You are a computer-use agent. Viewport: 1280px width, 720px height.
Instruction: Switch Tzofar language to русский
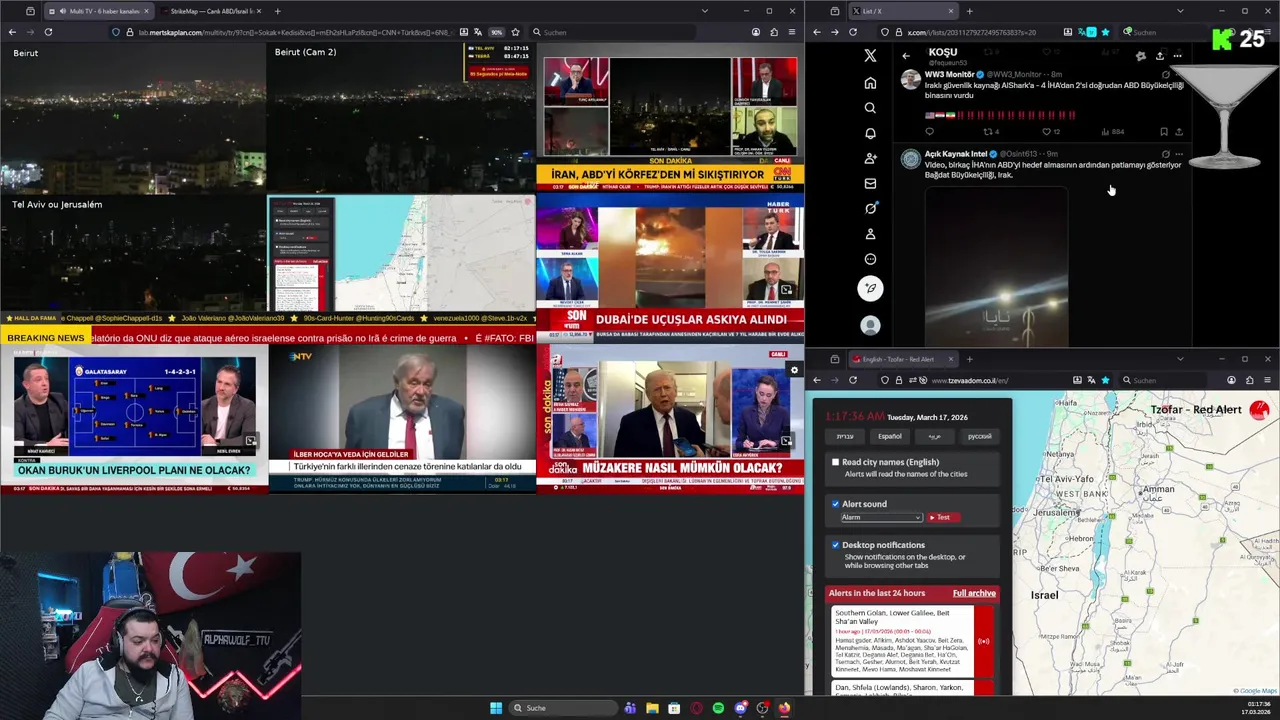tap(980, 436)
